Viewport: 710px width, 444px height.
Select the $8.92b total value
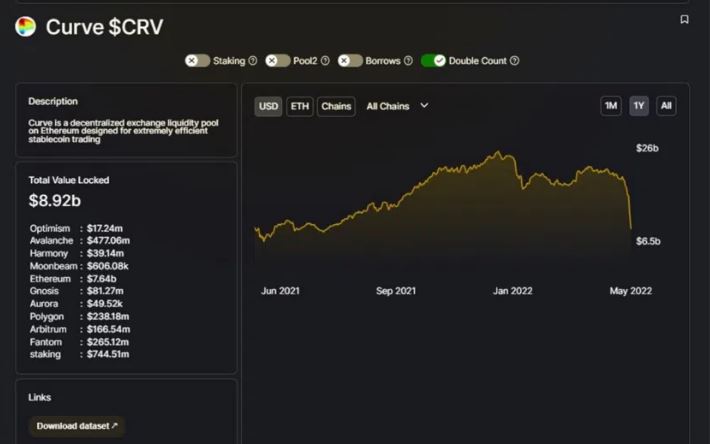(x=55, y=201)
